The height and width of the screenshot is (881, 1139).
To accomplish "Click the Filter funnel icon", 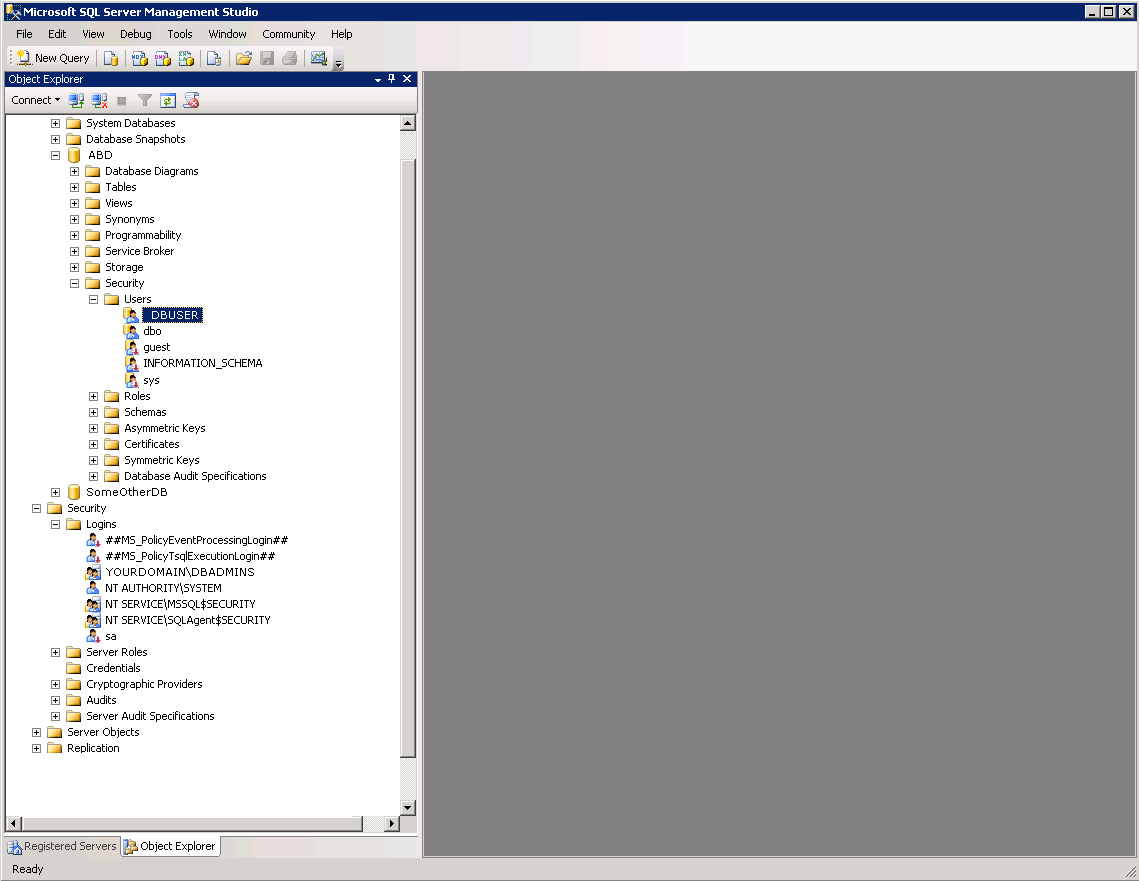I will coord(145,100).
